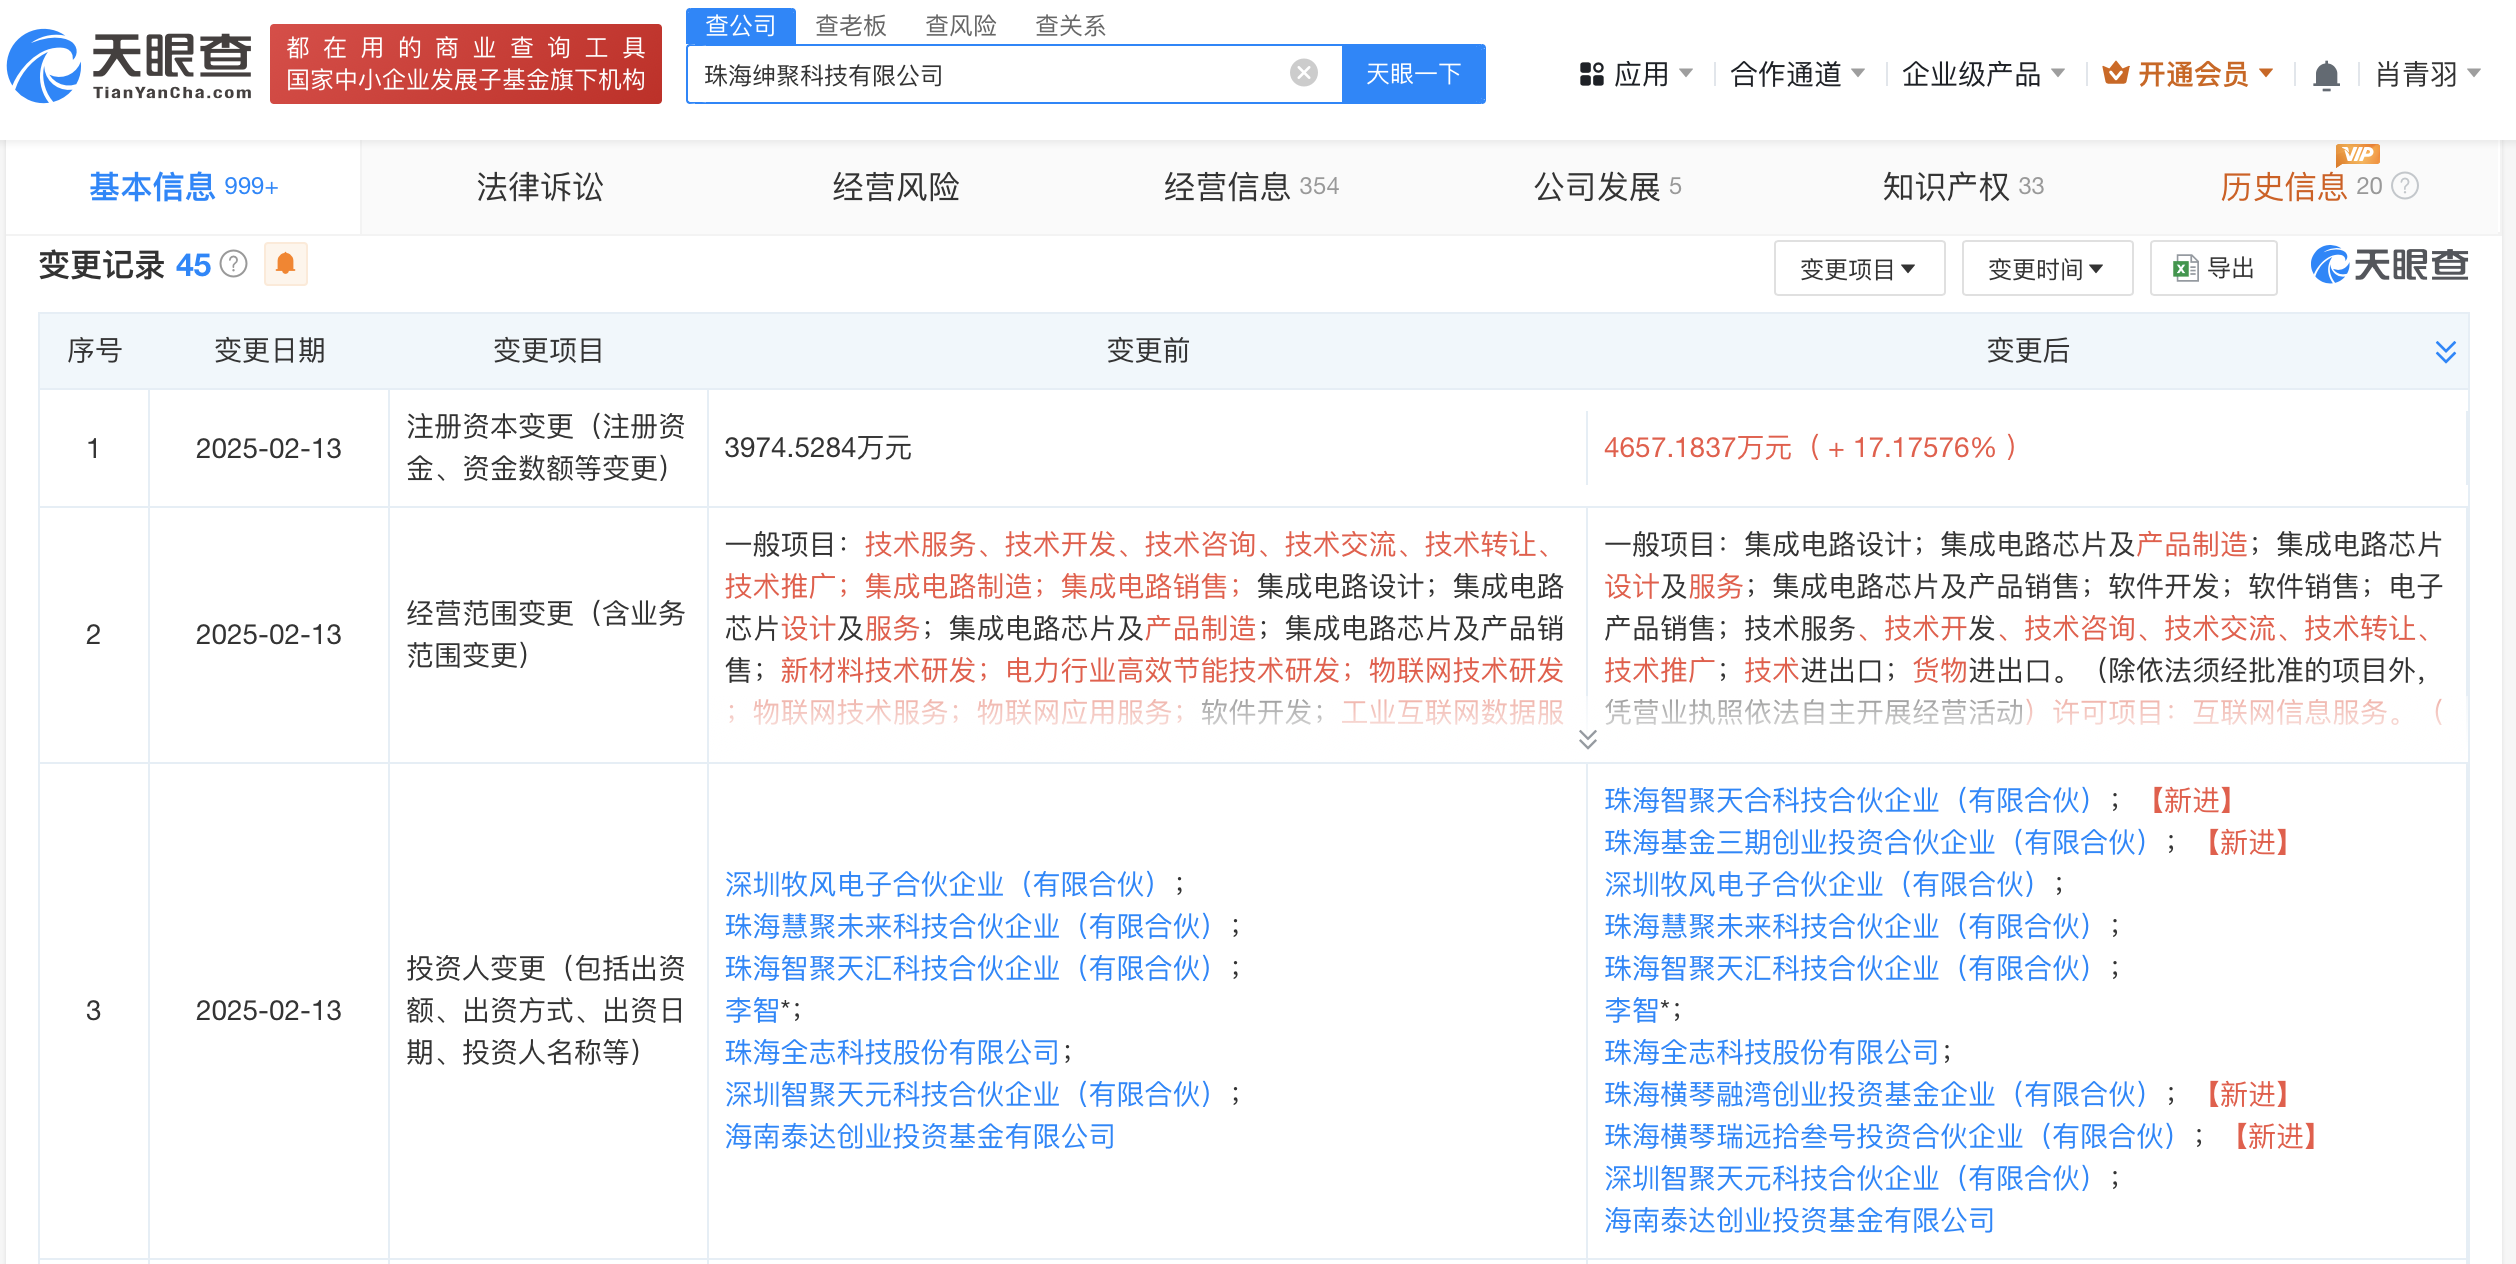Open 深圳牧风电子合伙企业 link in 变更前
This screenshot has width=2516, height=1264.
pos(940,884)
